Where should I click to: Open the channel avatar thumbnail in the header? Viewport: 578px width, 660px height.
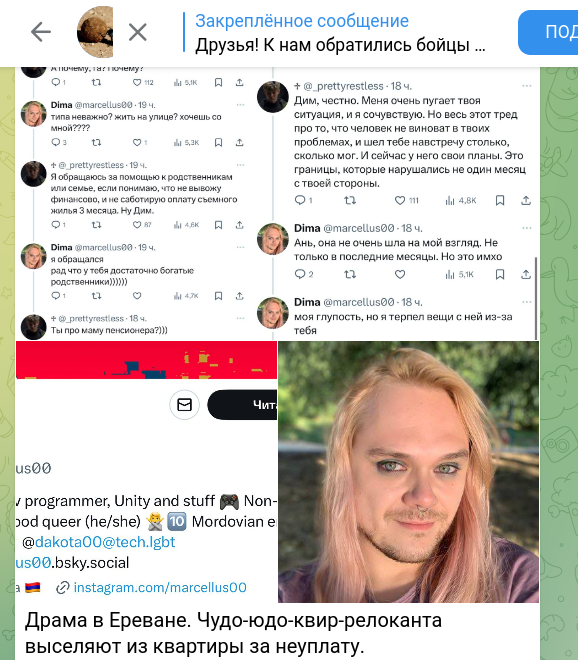point(95,32)
